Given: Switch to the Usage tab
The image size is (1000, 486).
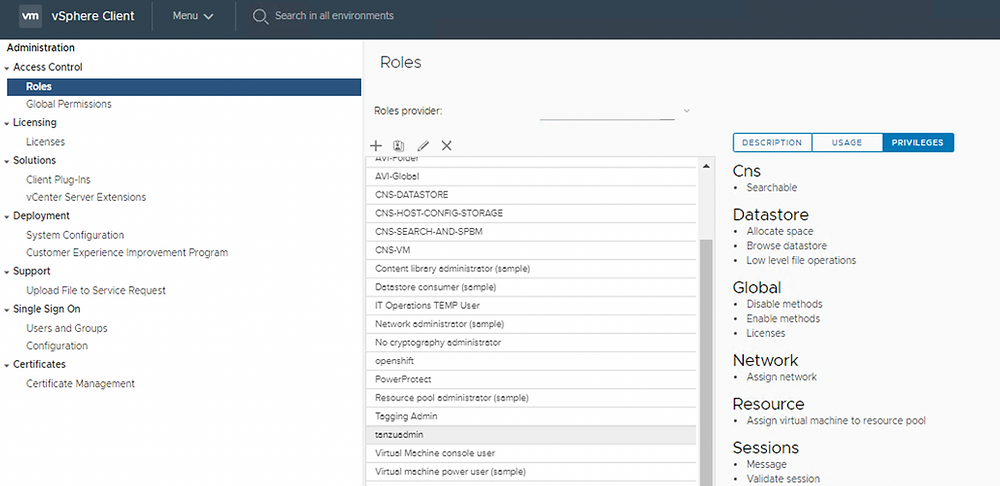Looking at the screenshot, I should coord(847,142).
